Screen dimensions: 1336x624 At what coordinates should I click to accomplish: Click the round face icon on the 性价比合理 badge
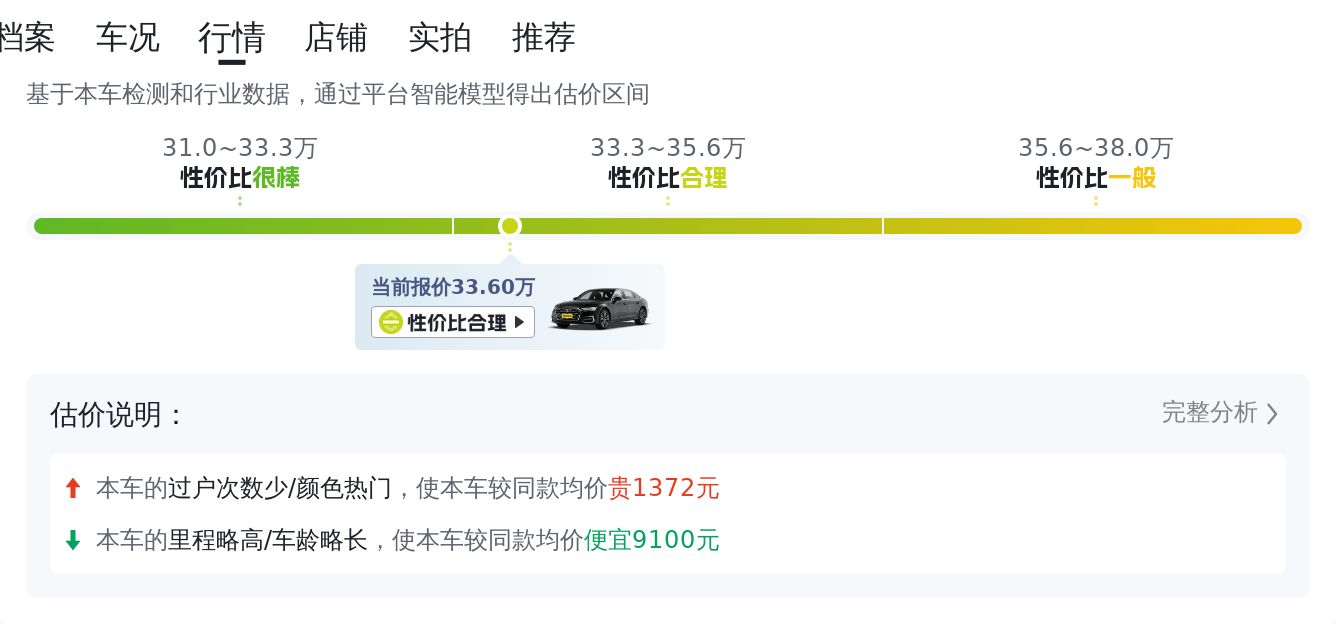pyautogui.click(x=390, y=322)
